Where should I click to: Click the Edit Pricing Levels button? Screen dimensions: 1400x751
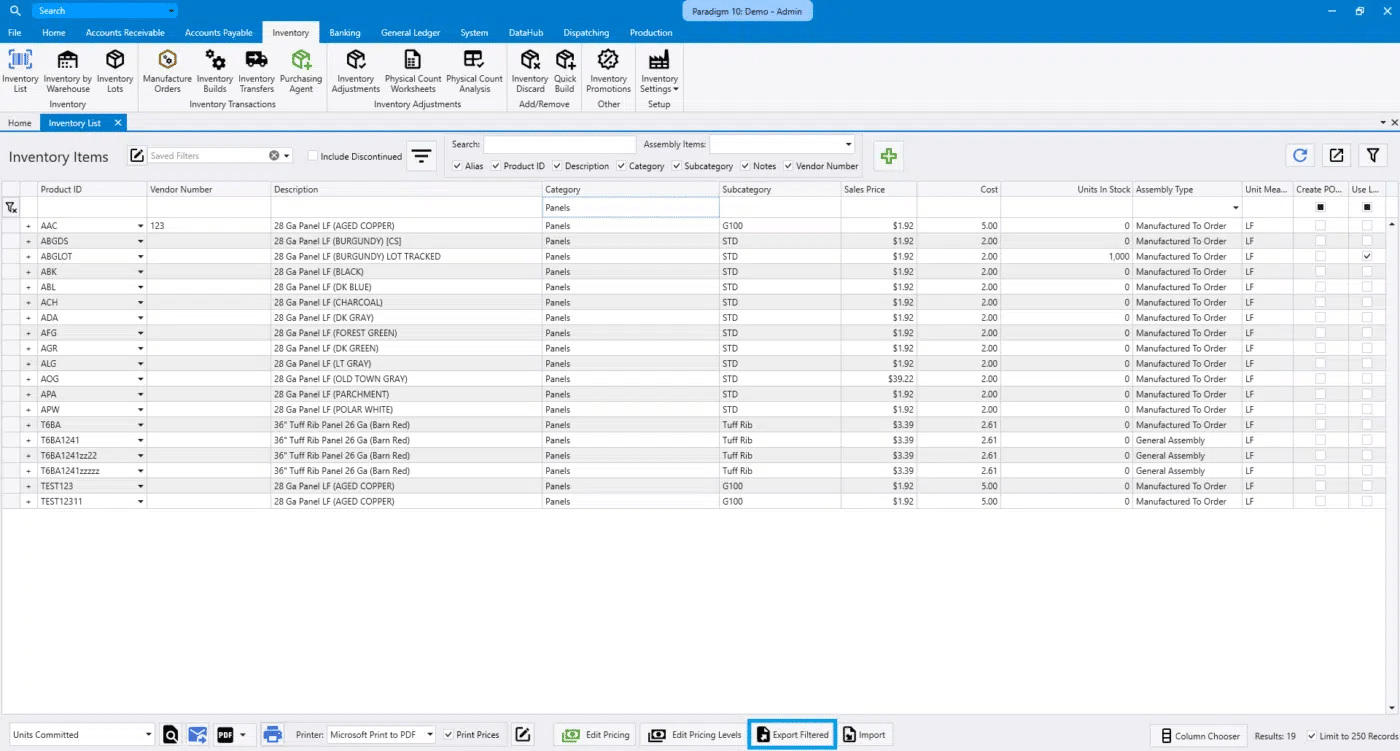point(694,735)
